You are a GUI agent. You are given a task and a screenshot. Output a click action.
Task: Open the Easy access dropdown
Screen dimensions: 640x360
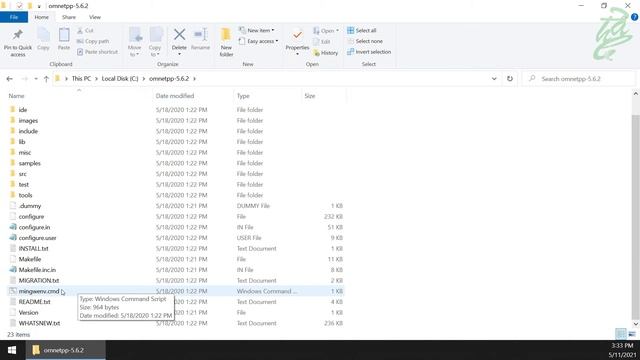[x=258, y=41]
